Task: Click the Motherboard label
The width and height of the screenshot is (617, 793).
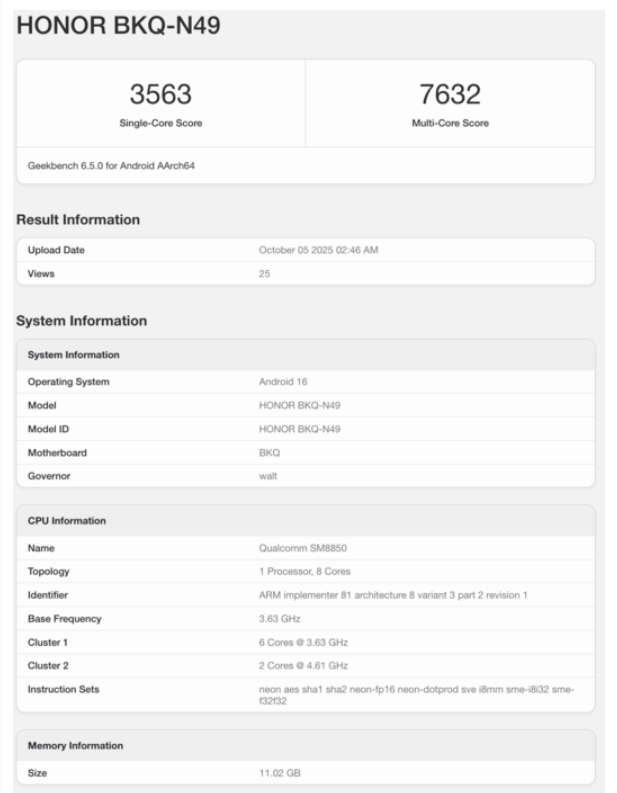Action: tap(57, 453)
